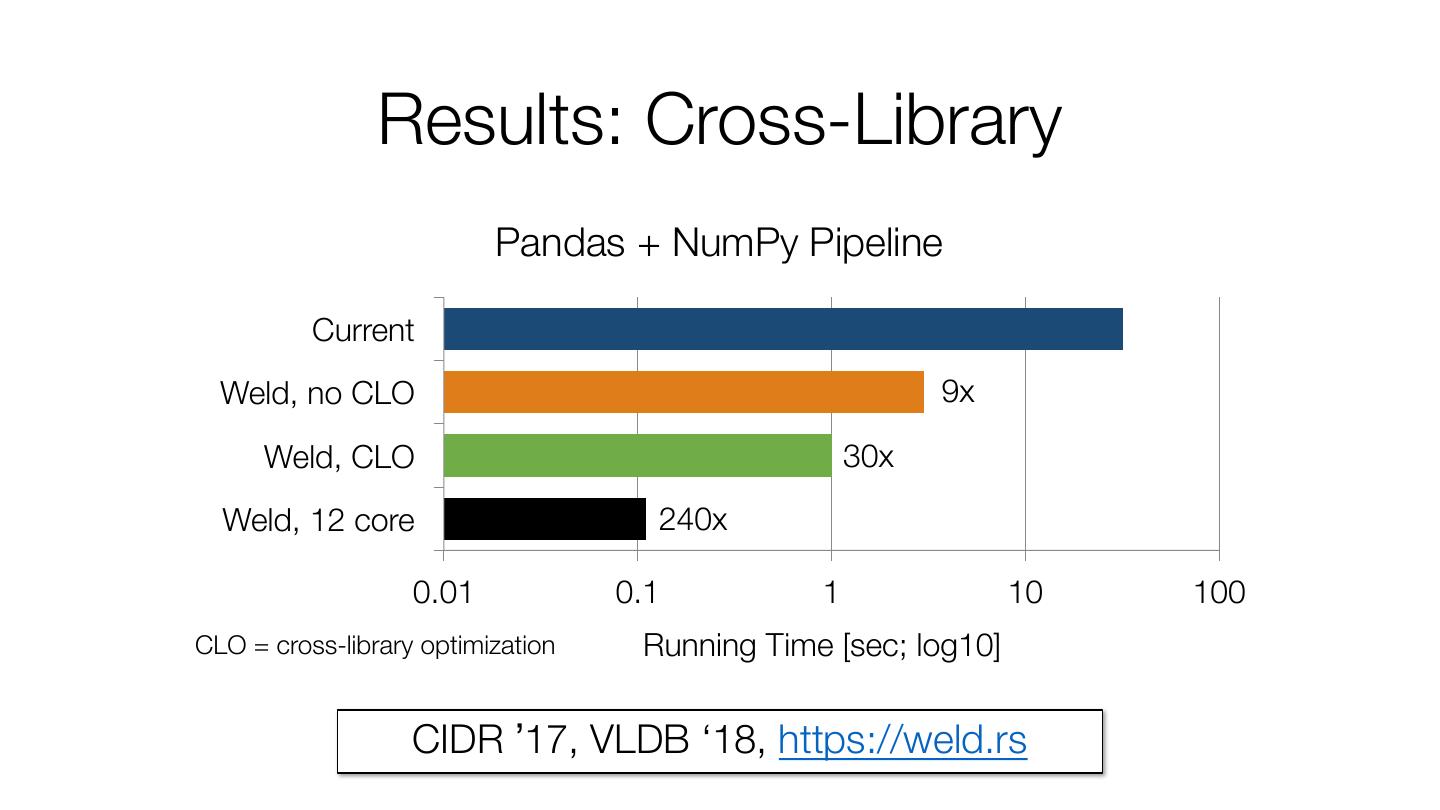Select the 30x data label
Image resolution: width=1440 pixels, height=810 pixels.
click(867, 457)
